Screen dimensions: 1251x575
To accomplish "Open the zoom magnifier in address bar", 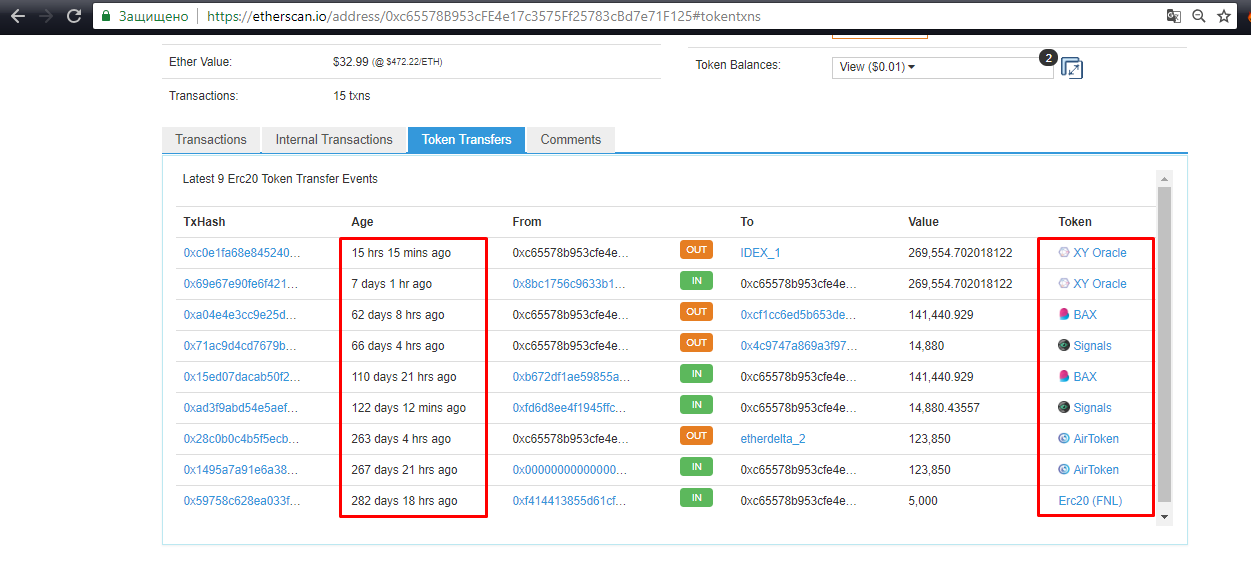I will [1198, 16].
